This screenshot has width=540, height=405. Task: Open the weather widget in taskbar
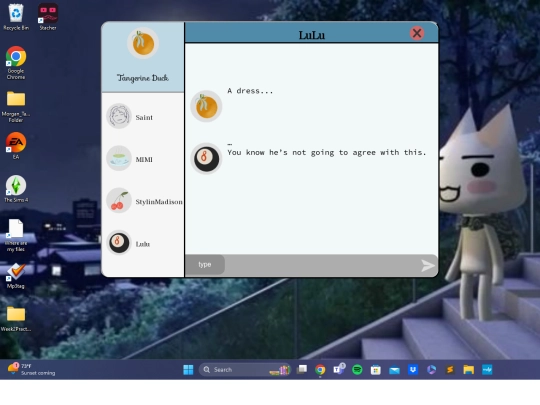pos(31,369)
